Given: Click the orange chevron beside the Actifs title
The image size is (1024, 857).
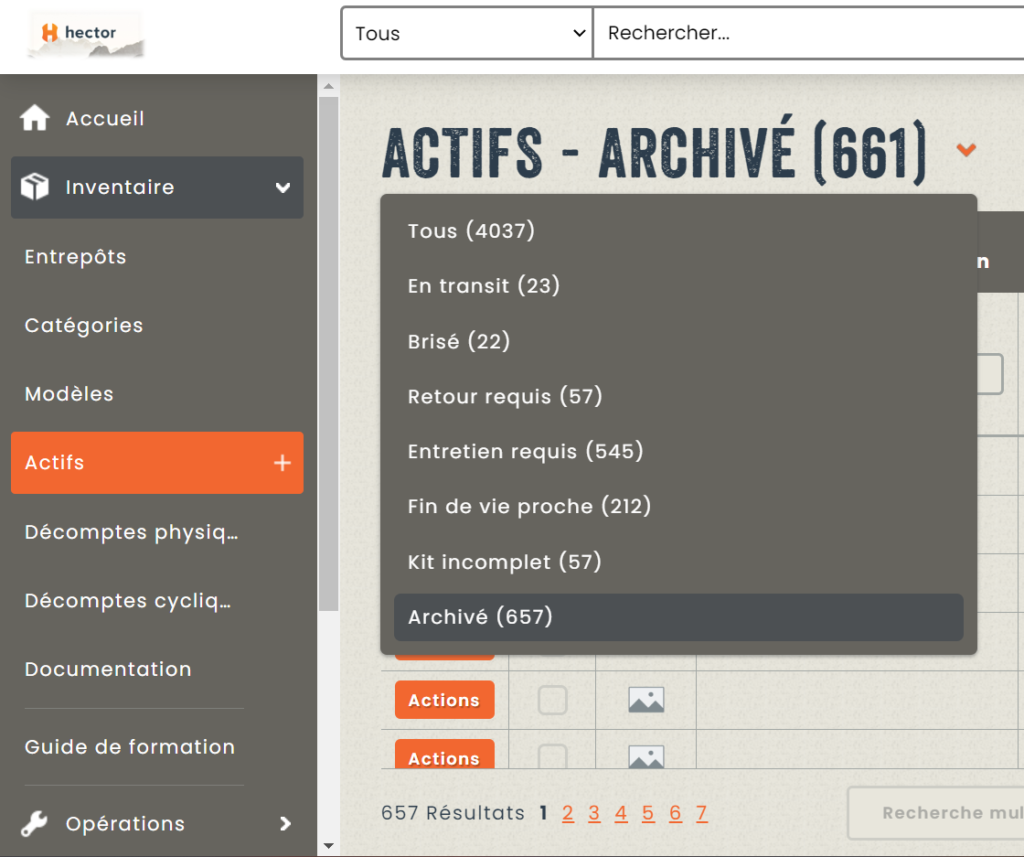Looking at the screenshot, I should click(x=965, y=151).
